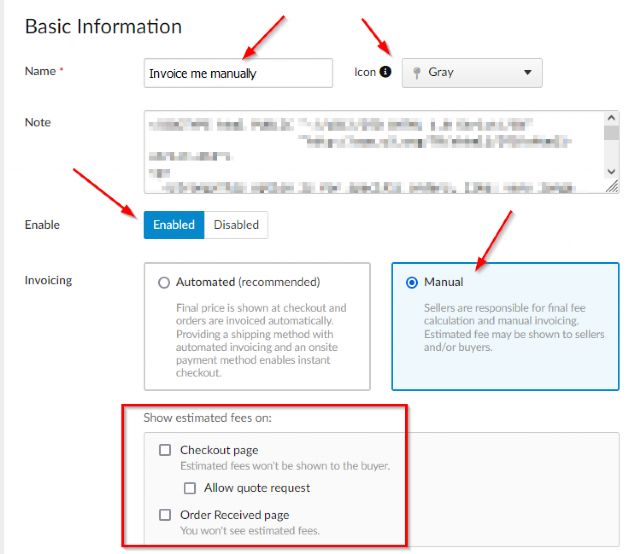
Task: Switch the shipping method to Disabled
Action: point(236,225)
